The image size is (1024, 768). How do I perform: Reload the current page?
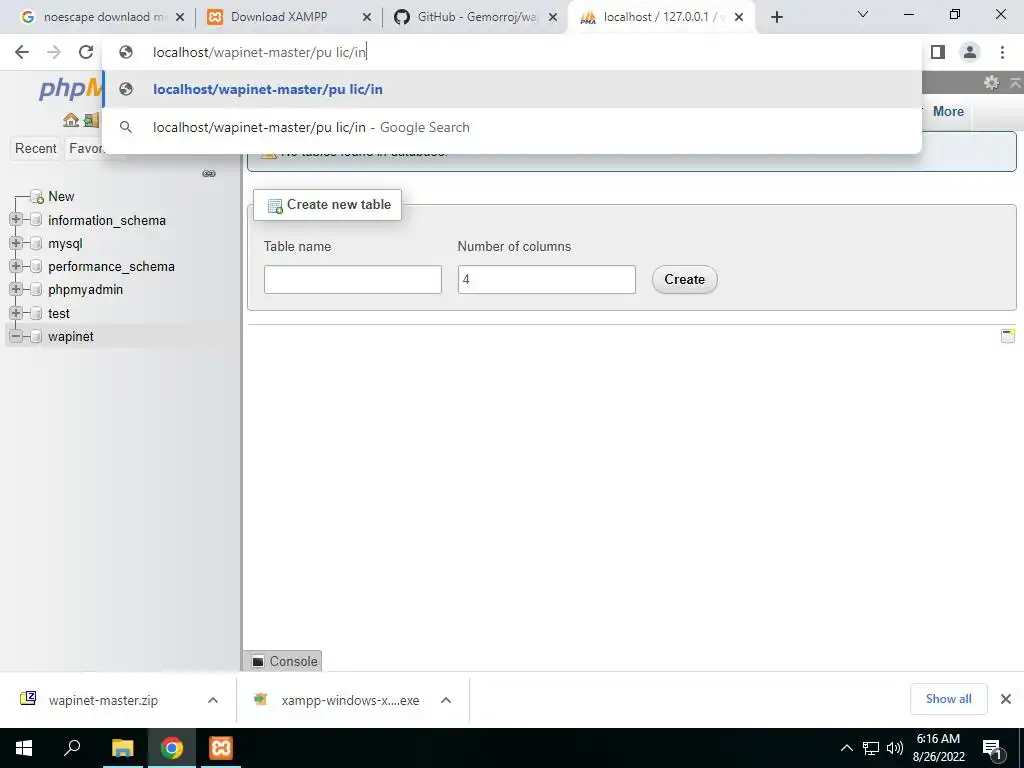click(x=86, y=52)
